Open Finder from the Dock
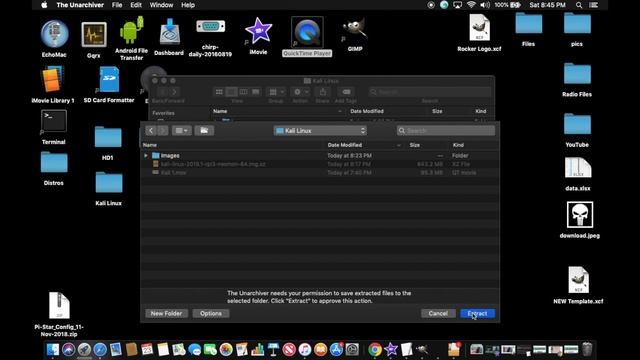 pyautogui.click(x=53, y=349)
